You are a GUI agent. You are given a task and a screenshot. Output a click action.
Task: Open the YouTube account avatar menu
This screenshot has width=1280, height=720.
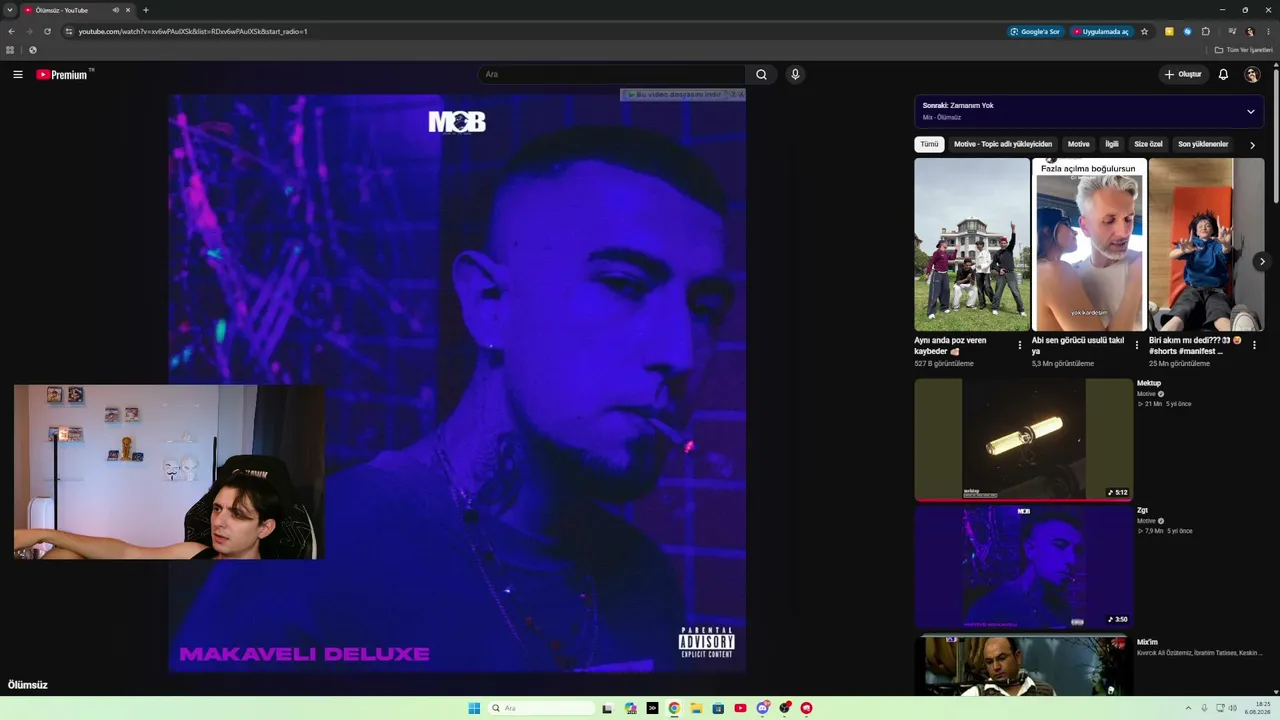[x=1252, y=74]
